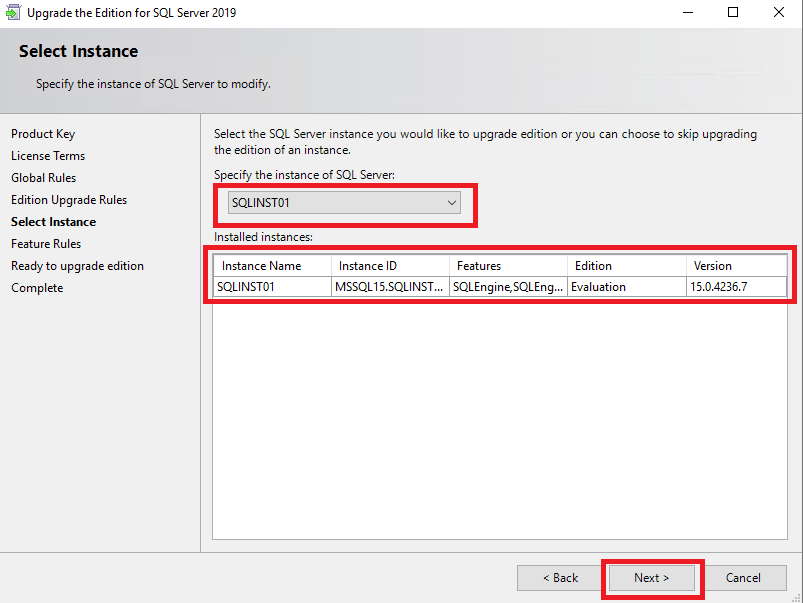Click the MSSQL15.SQLINST... instance ID cell
The width and height of the screenshot is (803, 603).
pyautogui.click(x=390, y=287)
